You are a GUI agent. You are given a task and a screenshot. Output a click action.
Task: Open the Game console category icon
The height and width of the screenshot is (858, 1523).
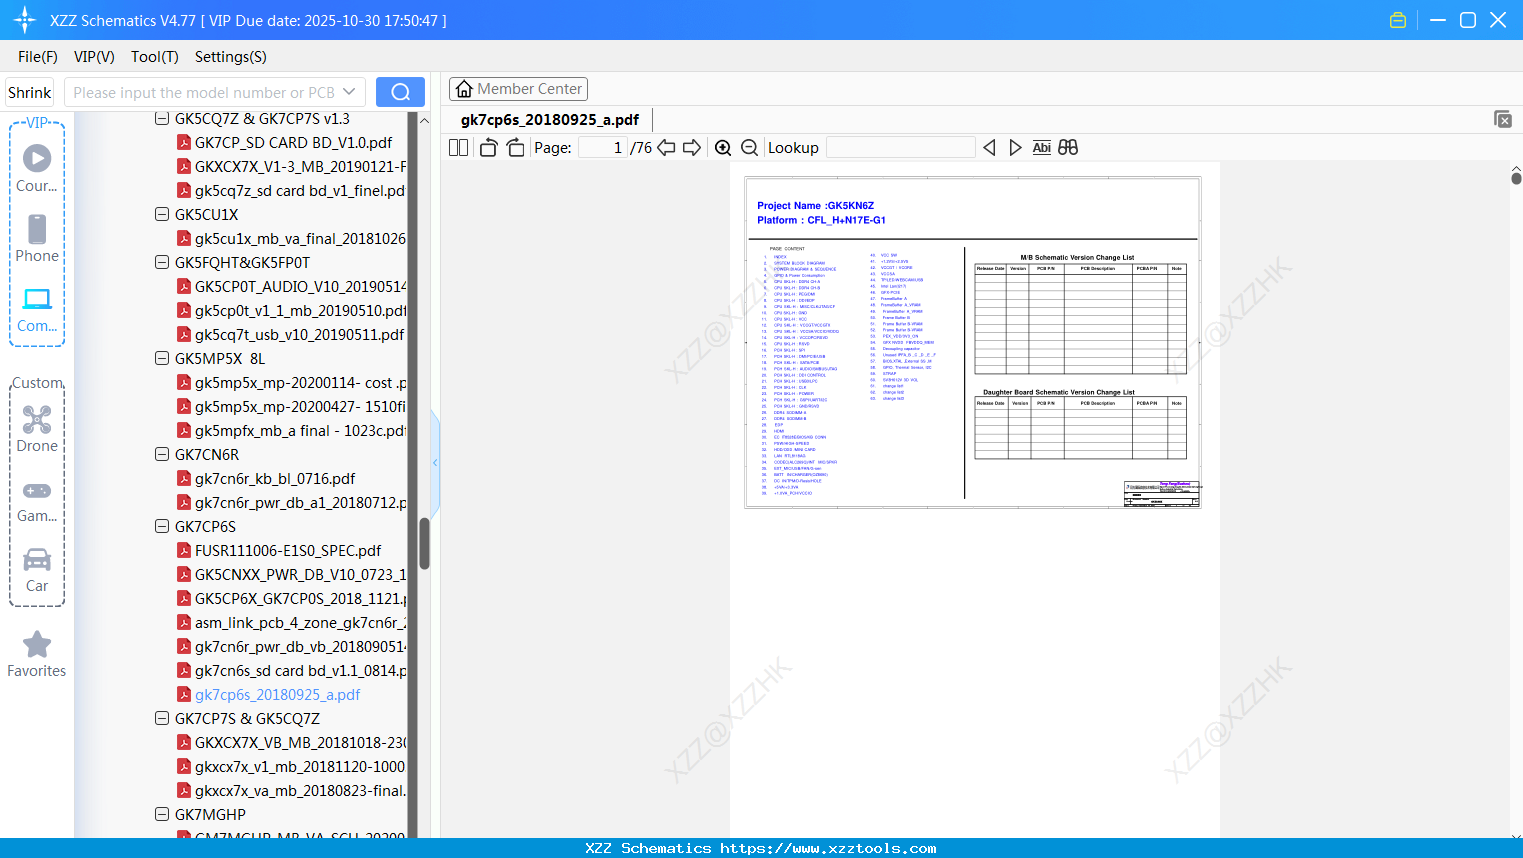pos(37,490)
